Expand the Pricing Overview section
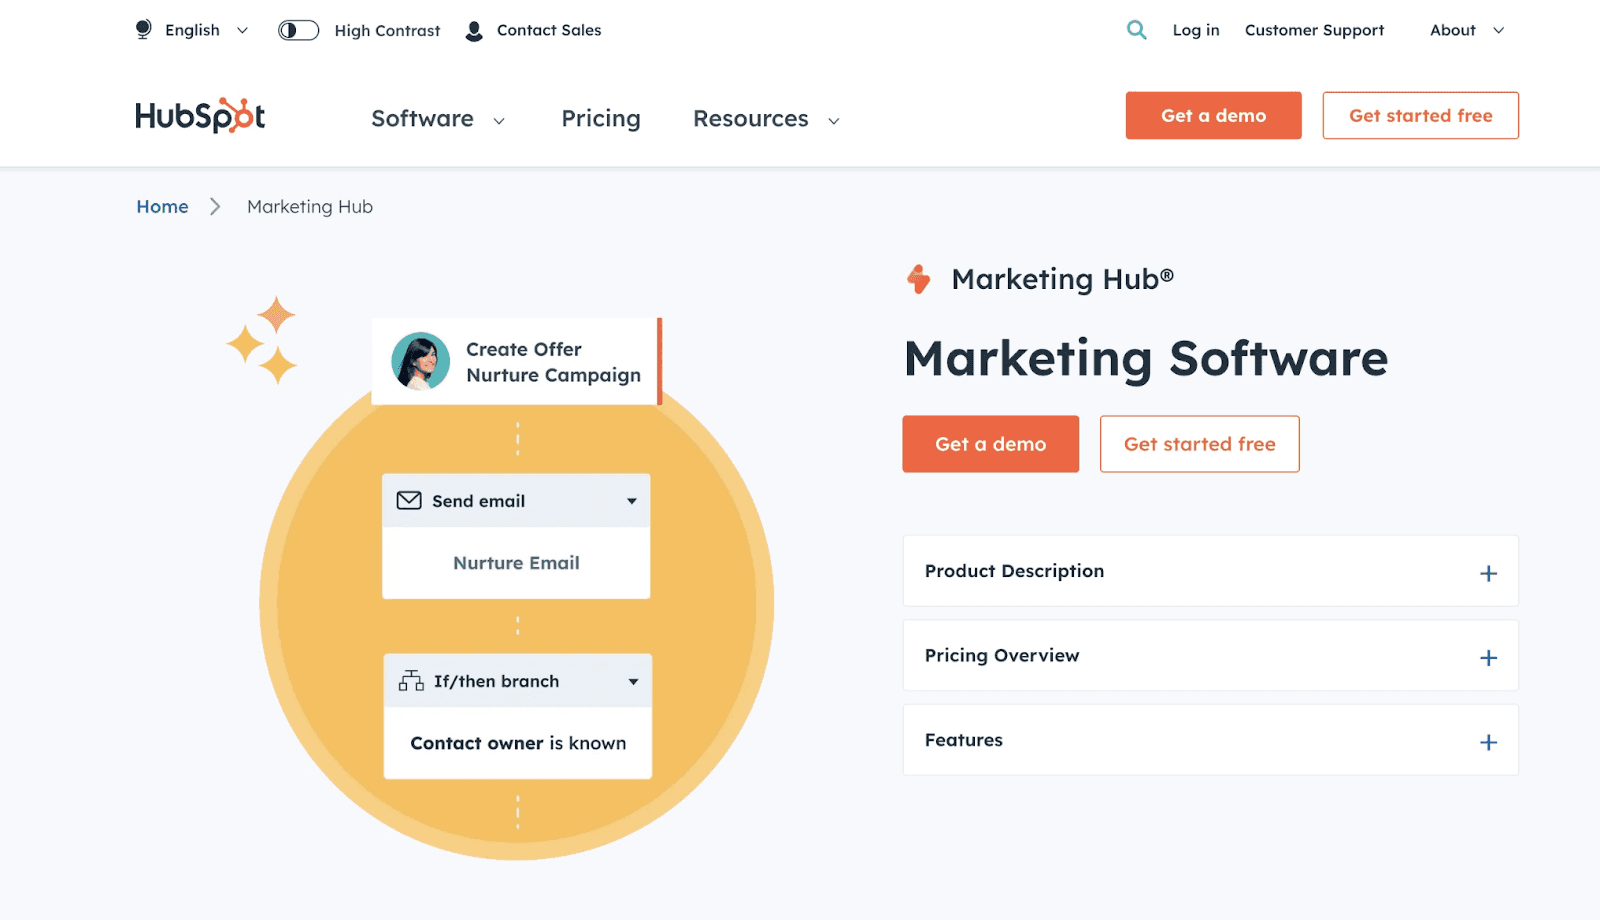This screenshot has width=1600, height=920. 1210,655
